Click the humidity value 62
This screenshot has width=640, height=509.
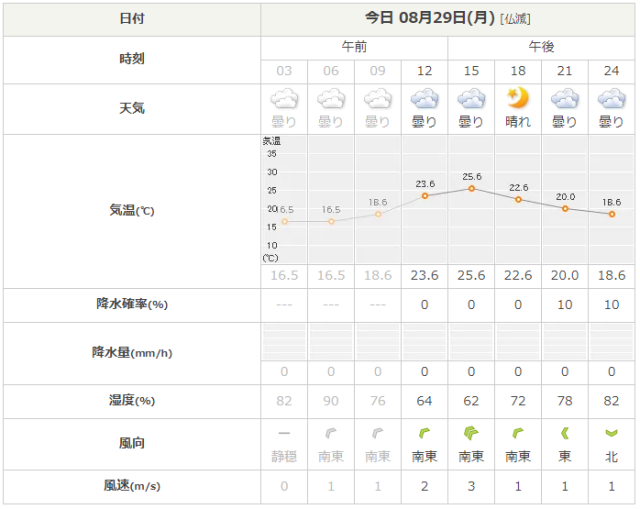point(471,401)
